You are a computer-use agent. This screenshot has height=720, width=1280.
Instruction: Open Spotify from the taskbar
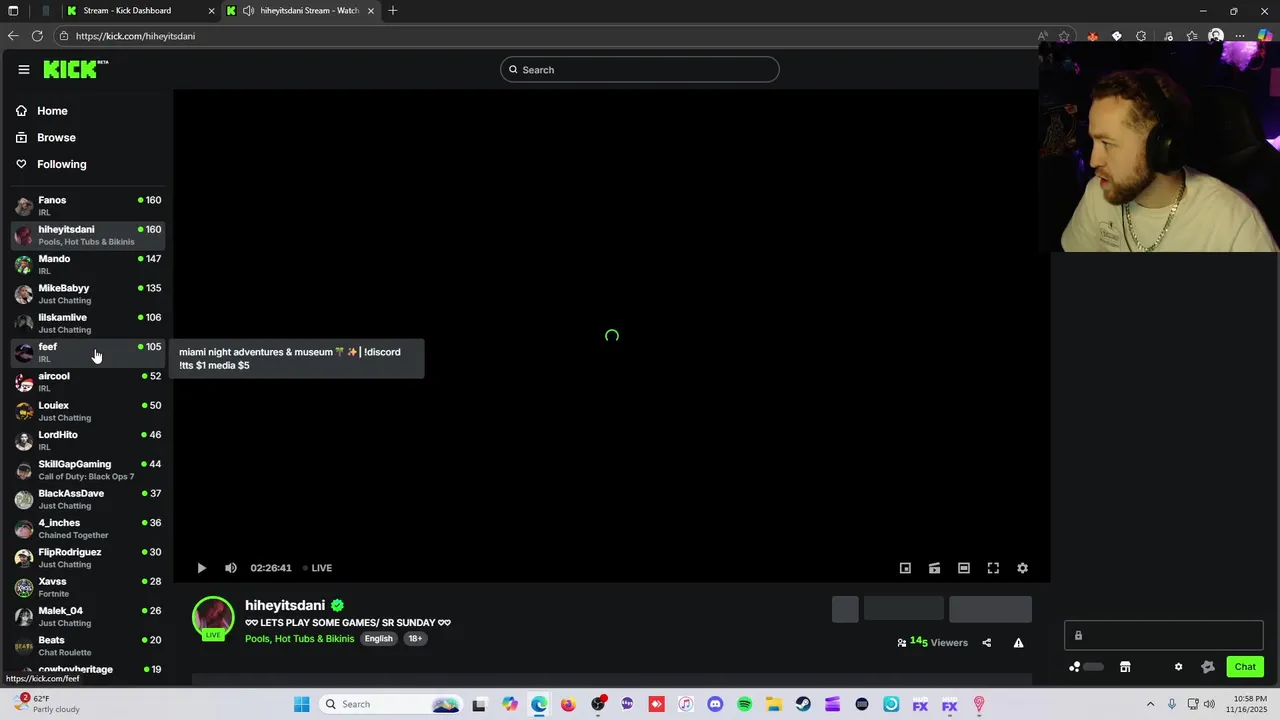click(x=744, y=704)
